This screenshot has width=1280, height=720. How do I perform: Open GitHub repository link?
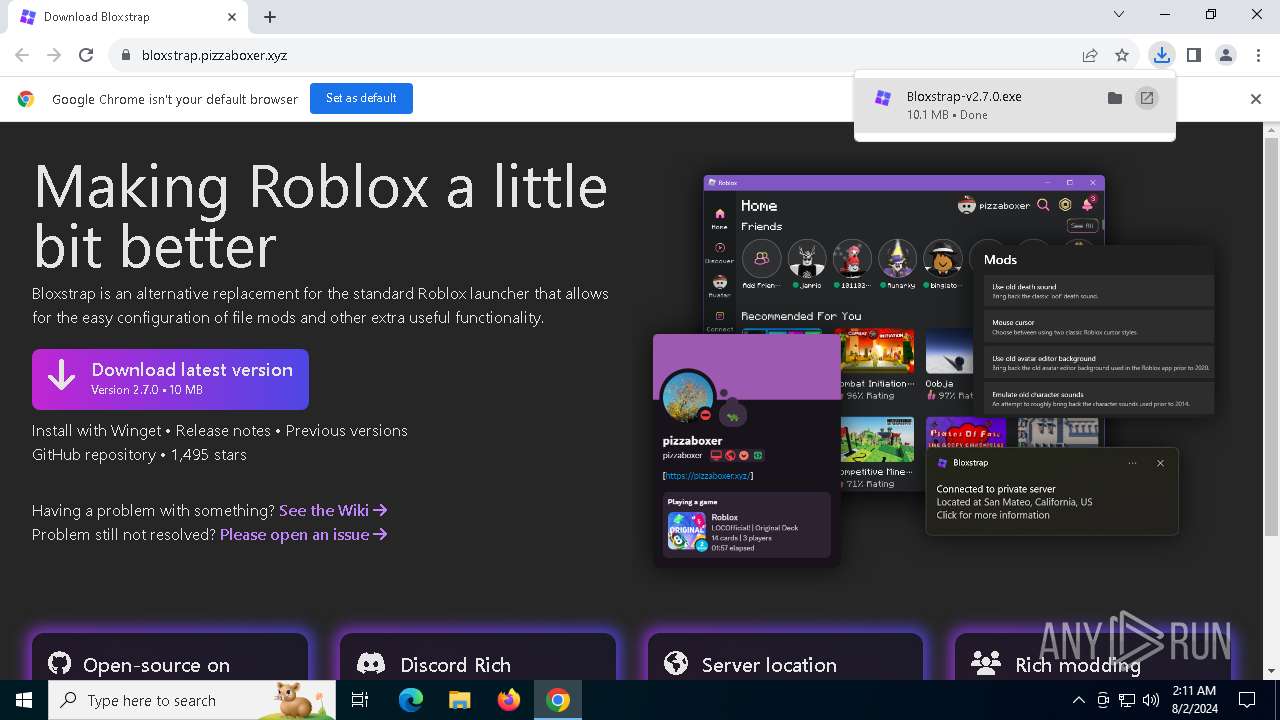(x=94, y=454)
